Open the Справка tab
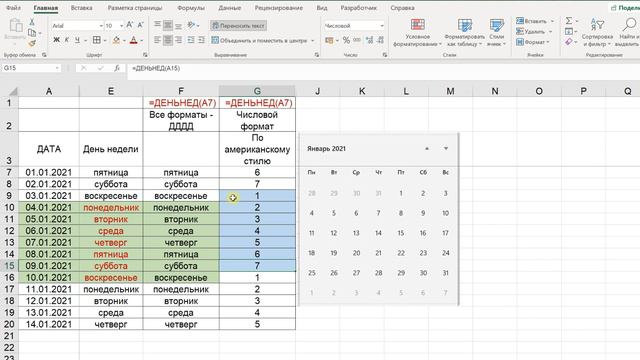 point(402,8)
